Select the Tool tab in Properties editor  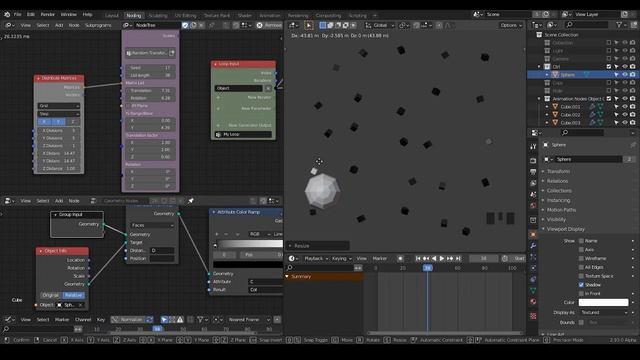tap(533, 147)
